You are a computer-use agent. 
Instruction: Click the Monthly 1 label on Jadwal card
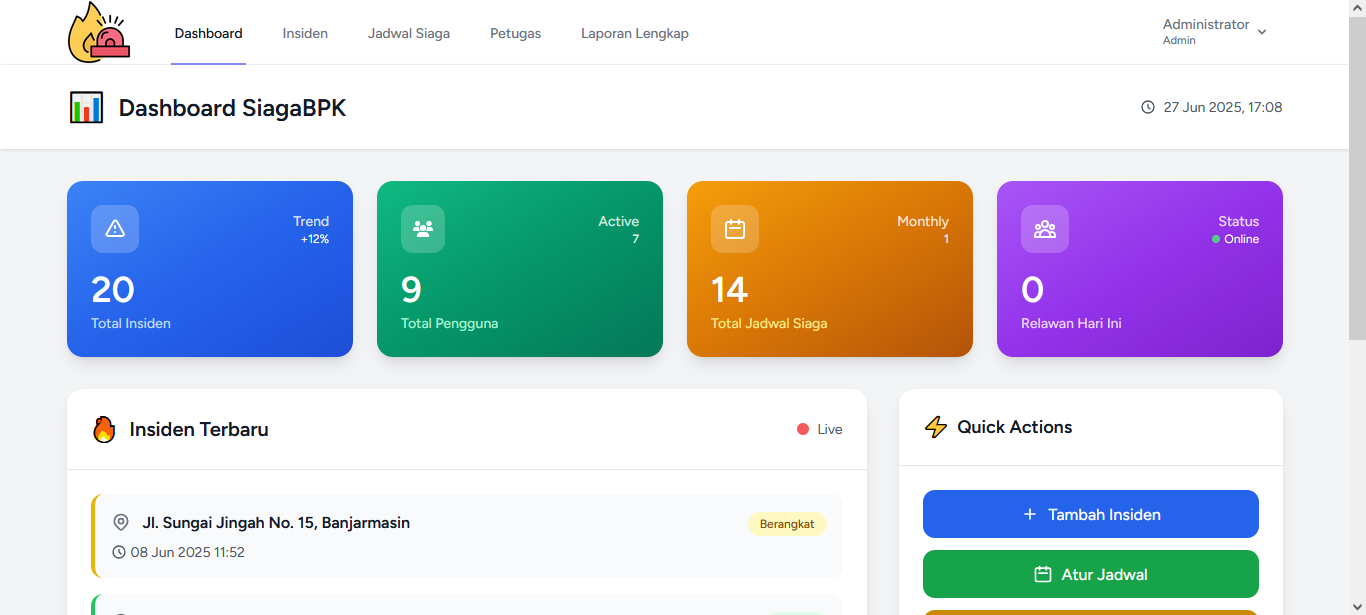pos(923,230)
